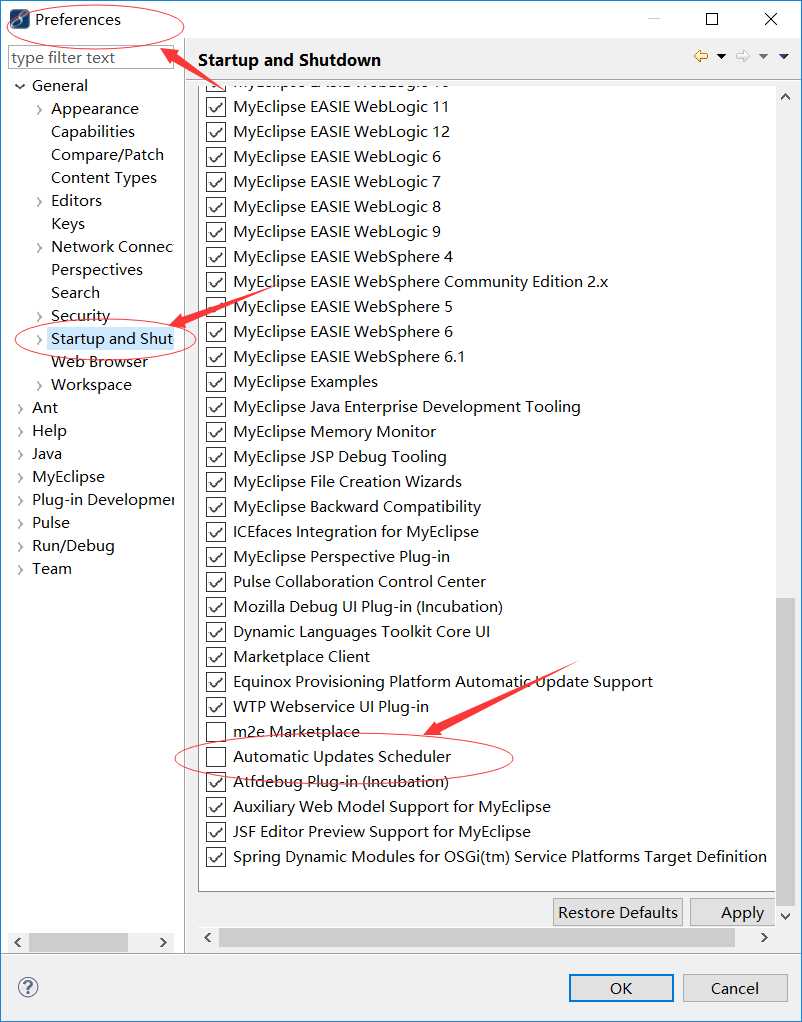Select Perspectives in the tree

(97, 270)
